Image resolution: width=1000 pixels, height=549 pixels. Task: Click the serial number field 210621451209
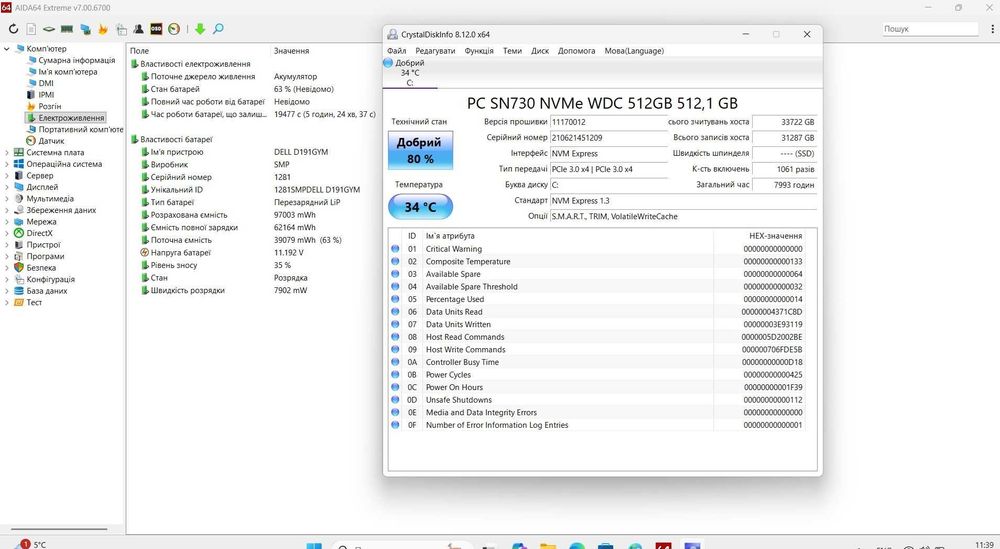(x=608, y=138)
